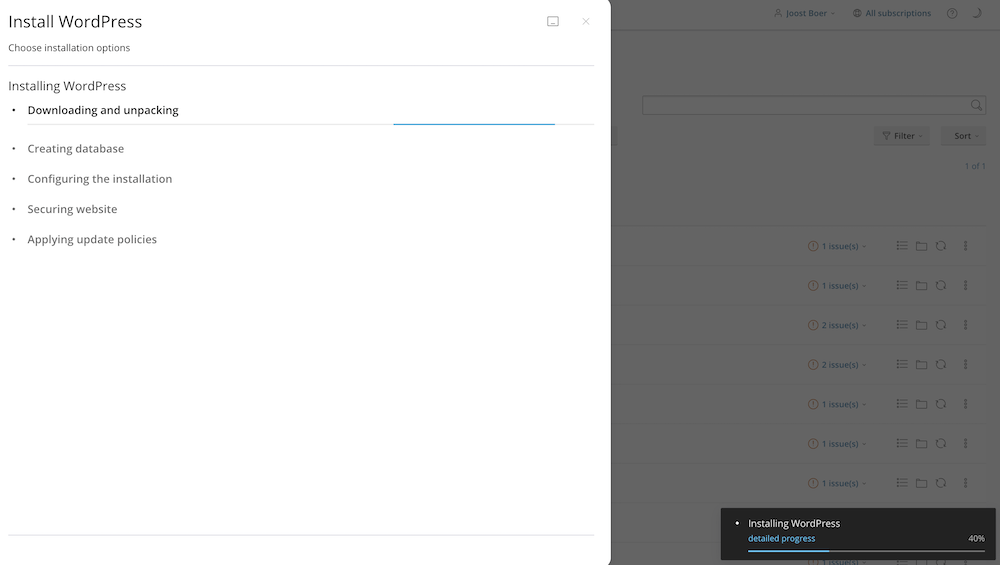1000x565 pixels.
Task: Open the help question mark icon
Action: [x=952, y=14]
